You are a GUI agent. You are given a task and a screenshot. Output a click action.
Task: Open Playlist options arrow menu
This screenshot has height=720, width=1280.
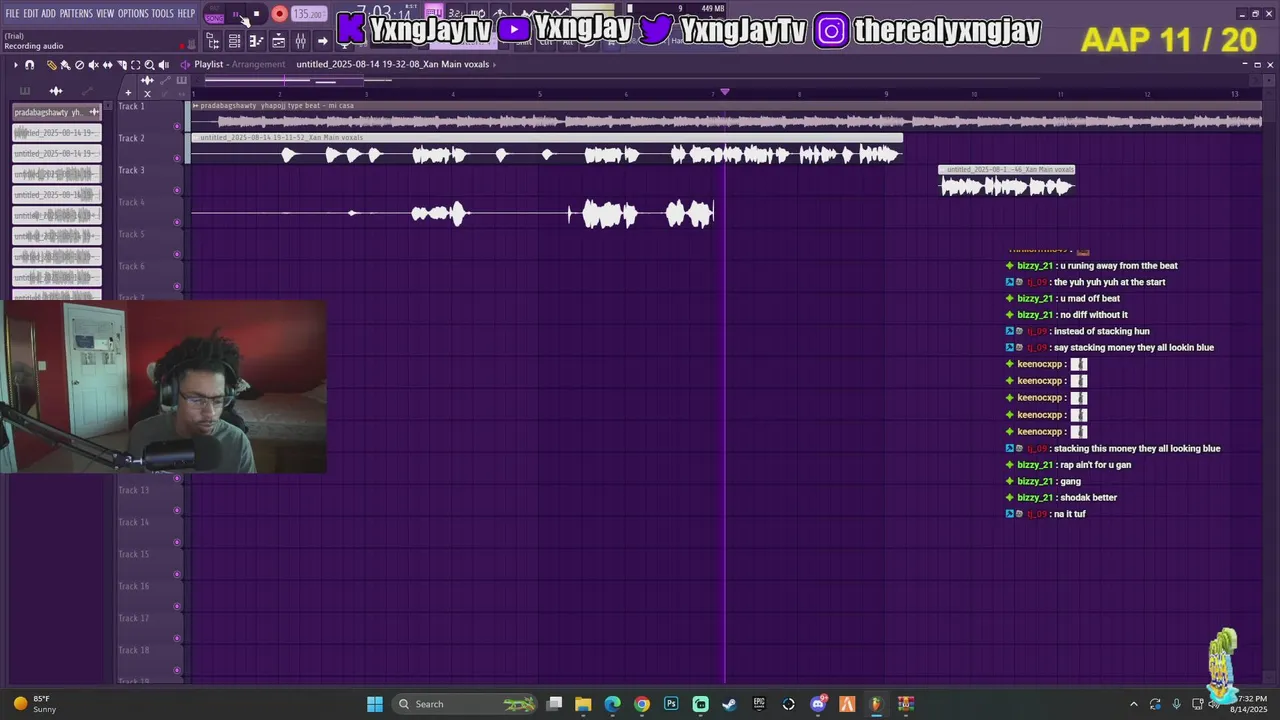[x=15, y=65]
